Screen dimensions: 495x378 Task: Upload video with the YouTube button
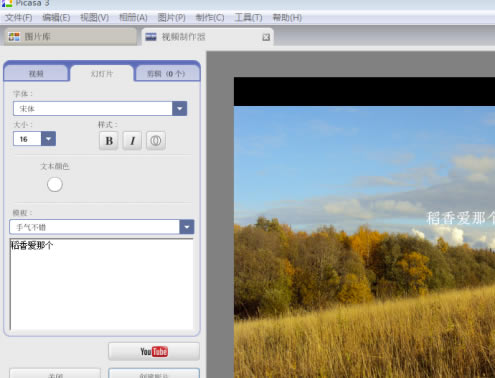[x=154, y=351]
